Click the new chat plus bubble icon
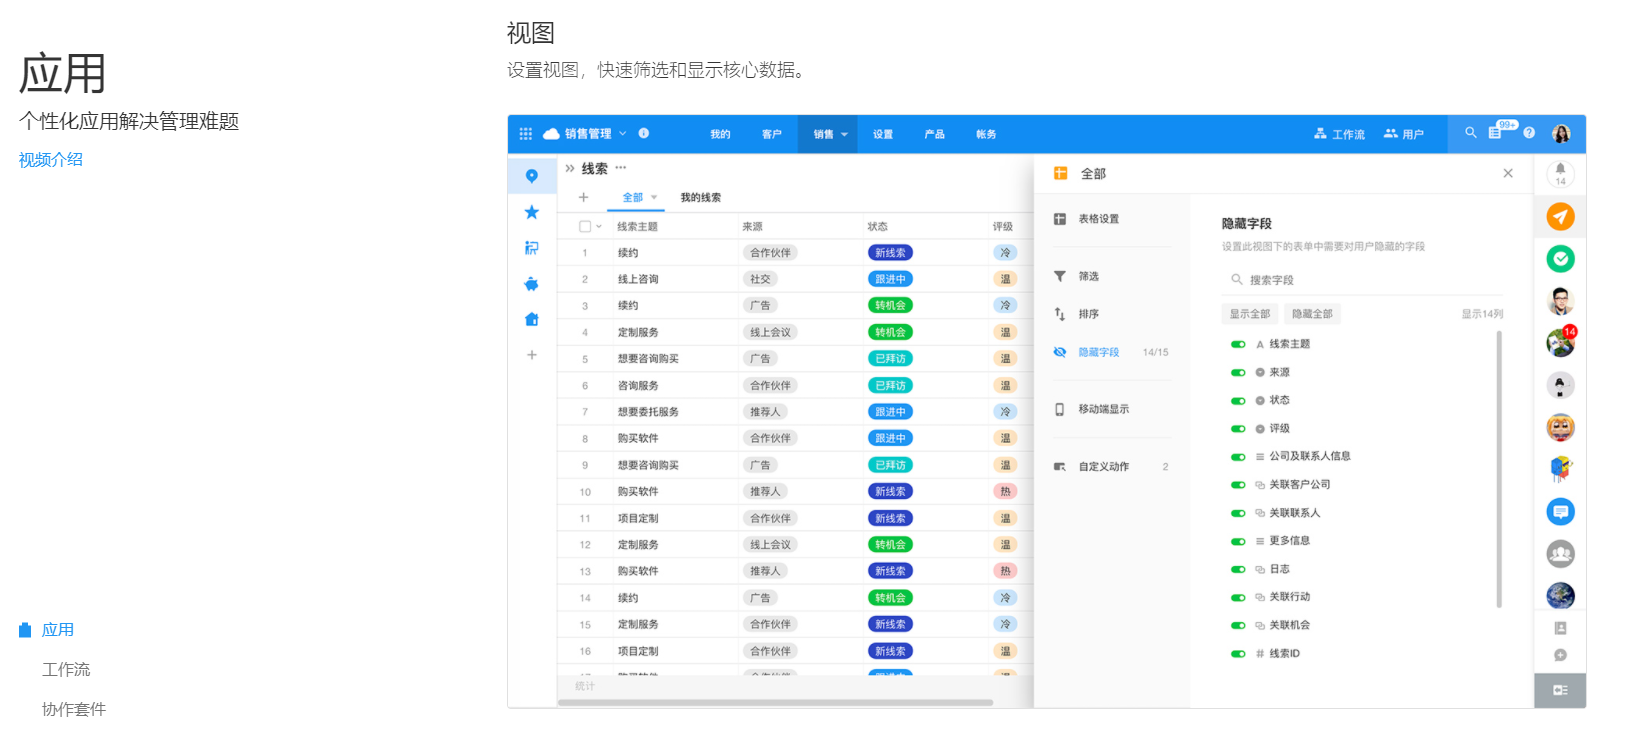The height and width of the screenshot is (753, 1629). click(x=1561, y=656)
